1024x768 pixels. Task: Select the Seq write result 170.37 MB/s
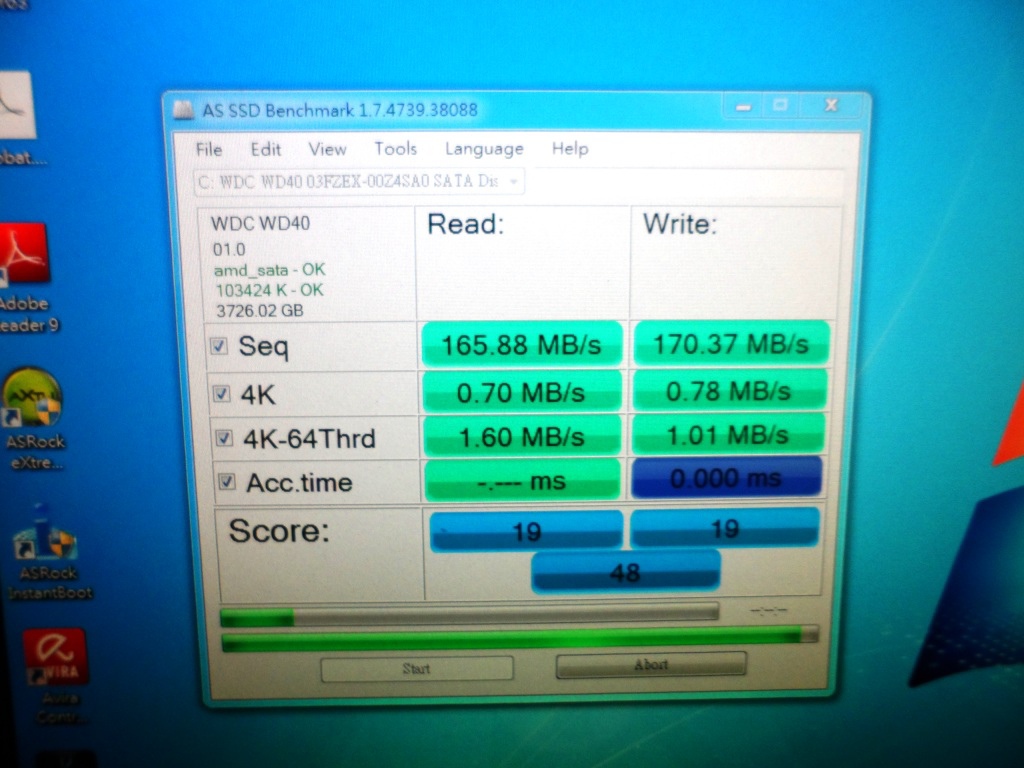point(731,343)
